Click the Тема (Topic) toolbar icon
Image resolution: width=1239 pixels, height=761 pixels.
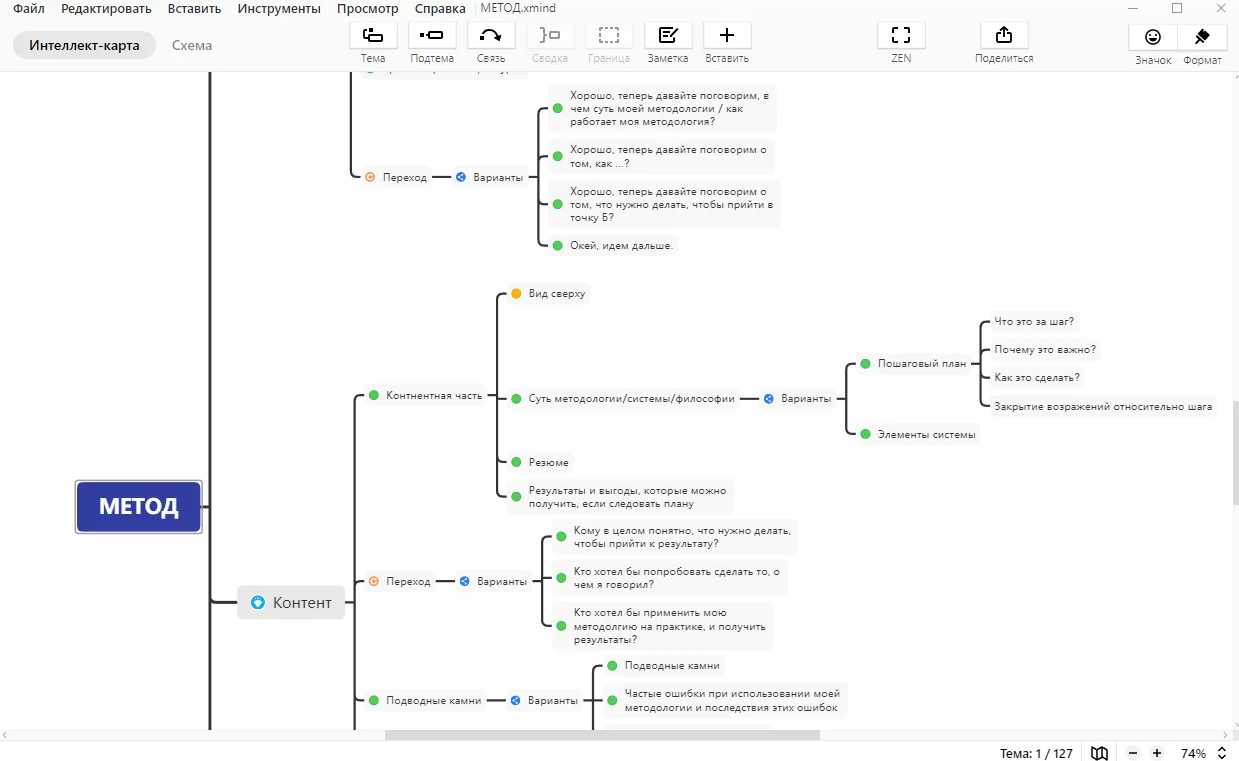pos(373,36)
